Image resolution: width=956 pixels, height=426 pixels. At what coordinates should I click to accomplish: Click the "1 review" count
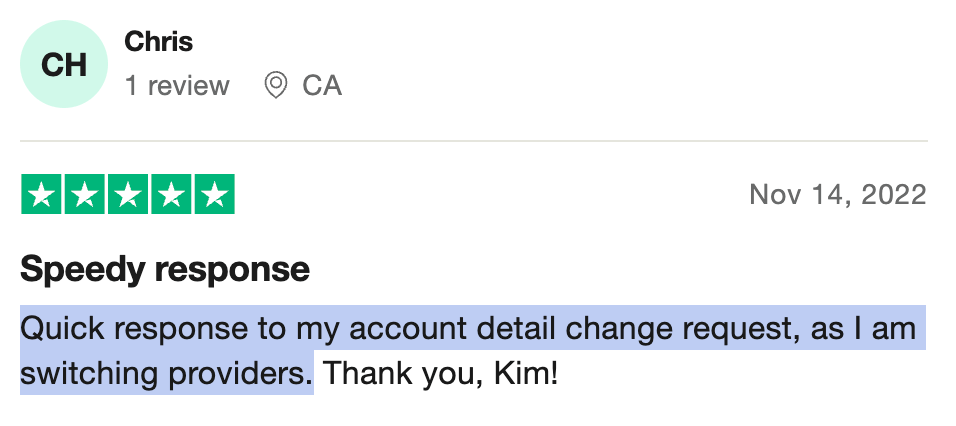click(x=177, y=85)
